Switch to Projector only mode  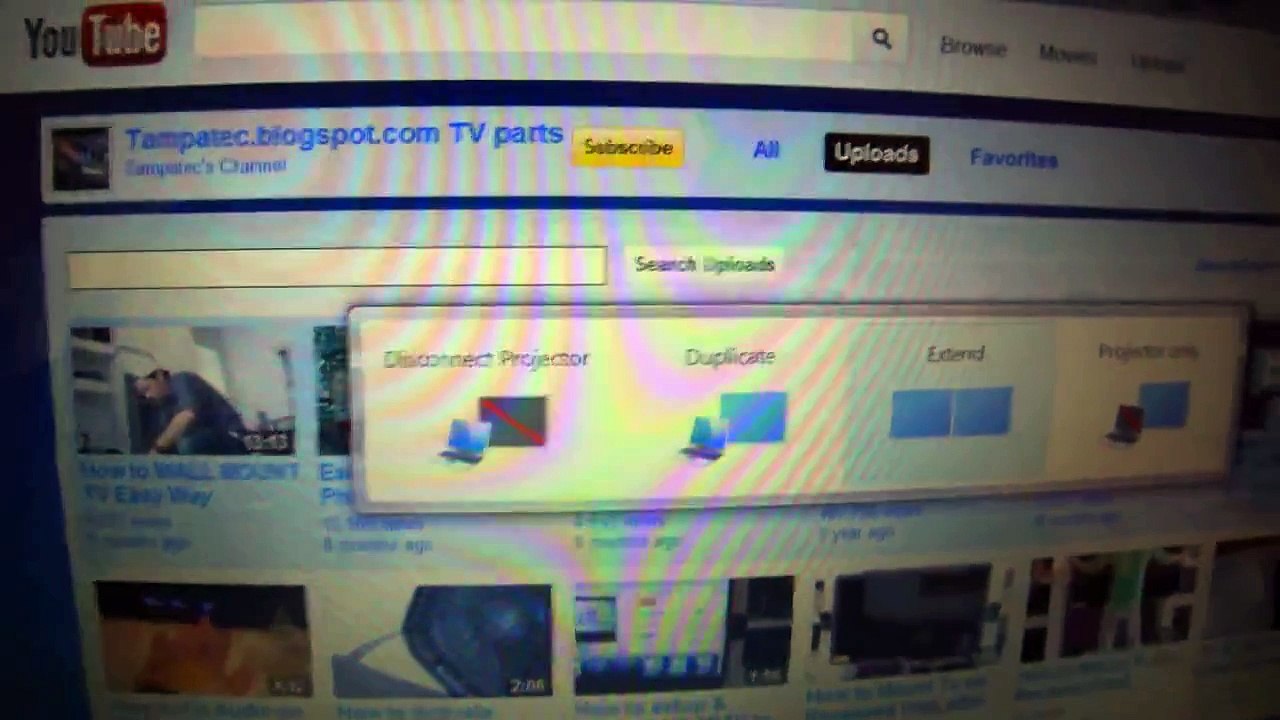pos(1147,394)
